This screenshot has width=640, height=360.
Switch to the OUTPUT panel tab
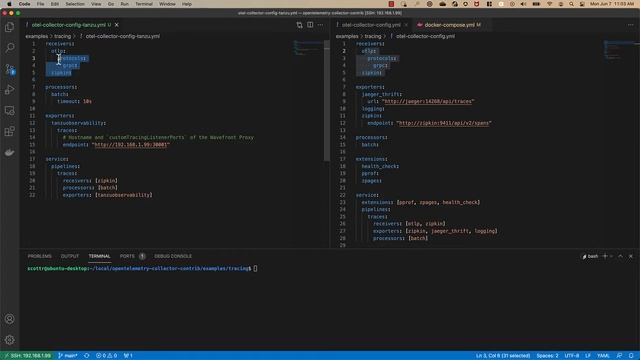click(70, 256)
